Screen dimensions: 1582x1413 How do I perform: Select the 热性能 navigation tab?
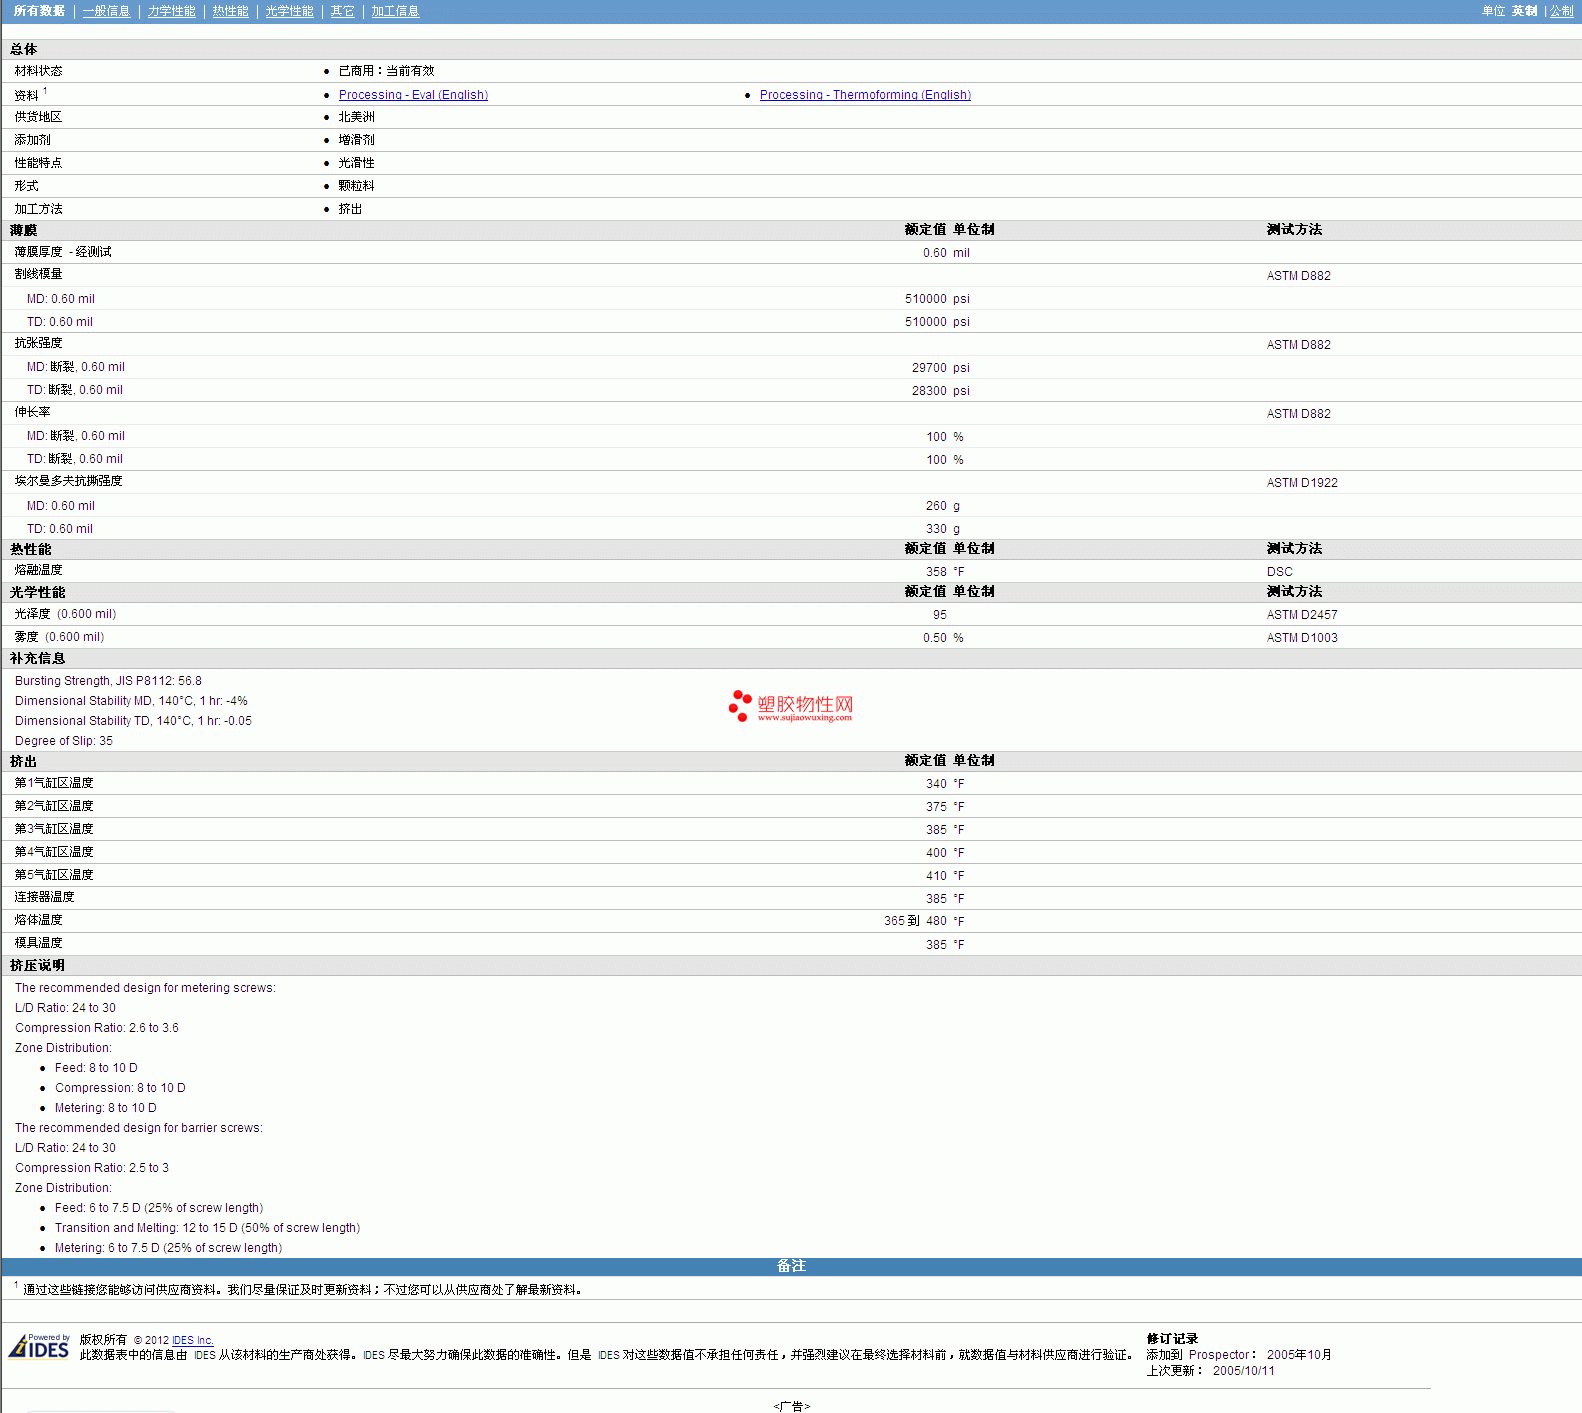pyautogui.click(x=230, y=11)
